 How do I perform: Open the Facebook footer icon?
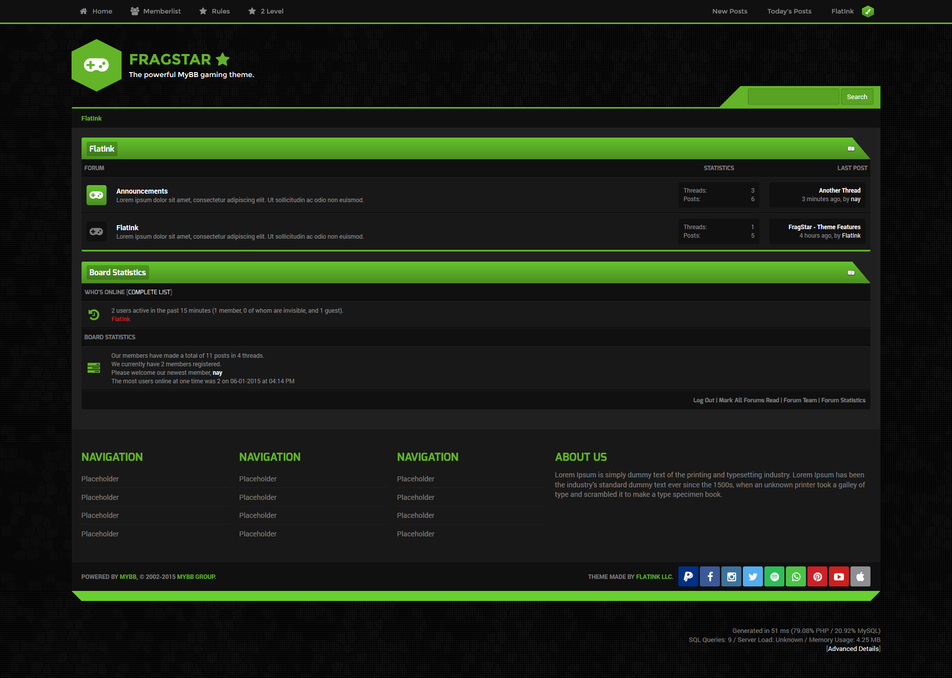pos(710,577)
